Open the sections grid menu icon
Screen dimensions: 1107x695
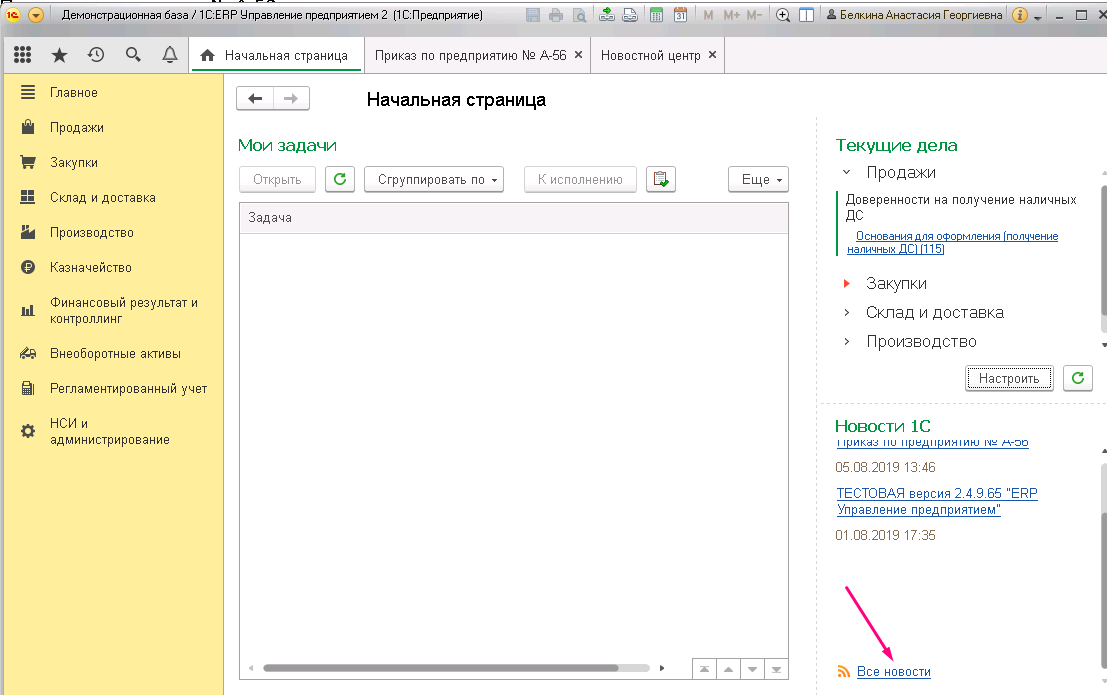coord(23,54)
